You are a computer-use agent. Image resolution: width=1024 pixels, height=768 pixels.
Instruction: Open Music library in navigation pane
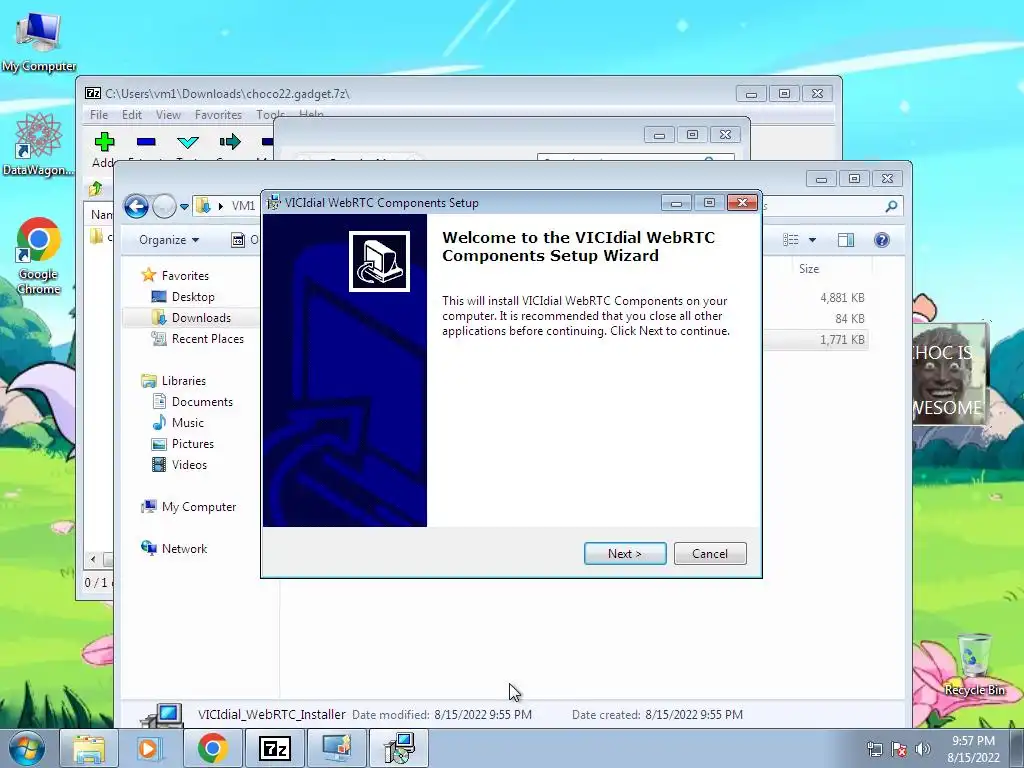(x=187, y=423)
